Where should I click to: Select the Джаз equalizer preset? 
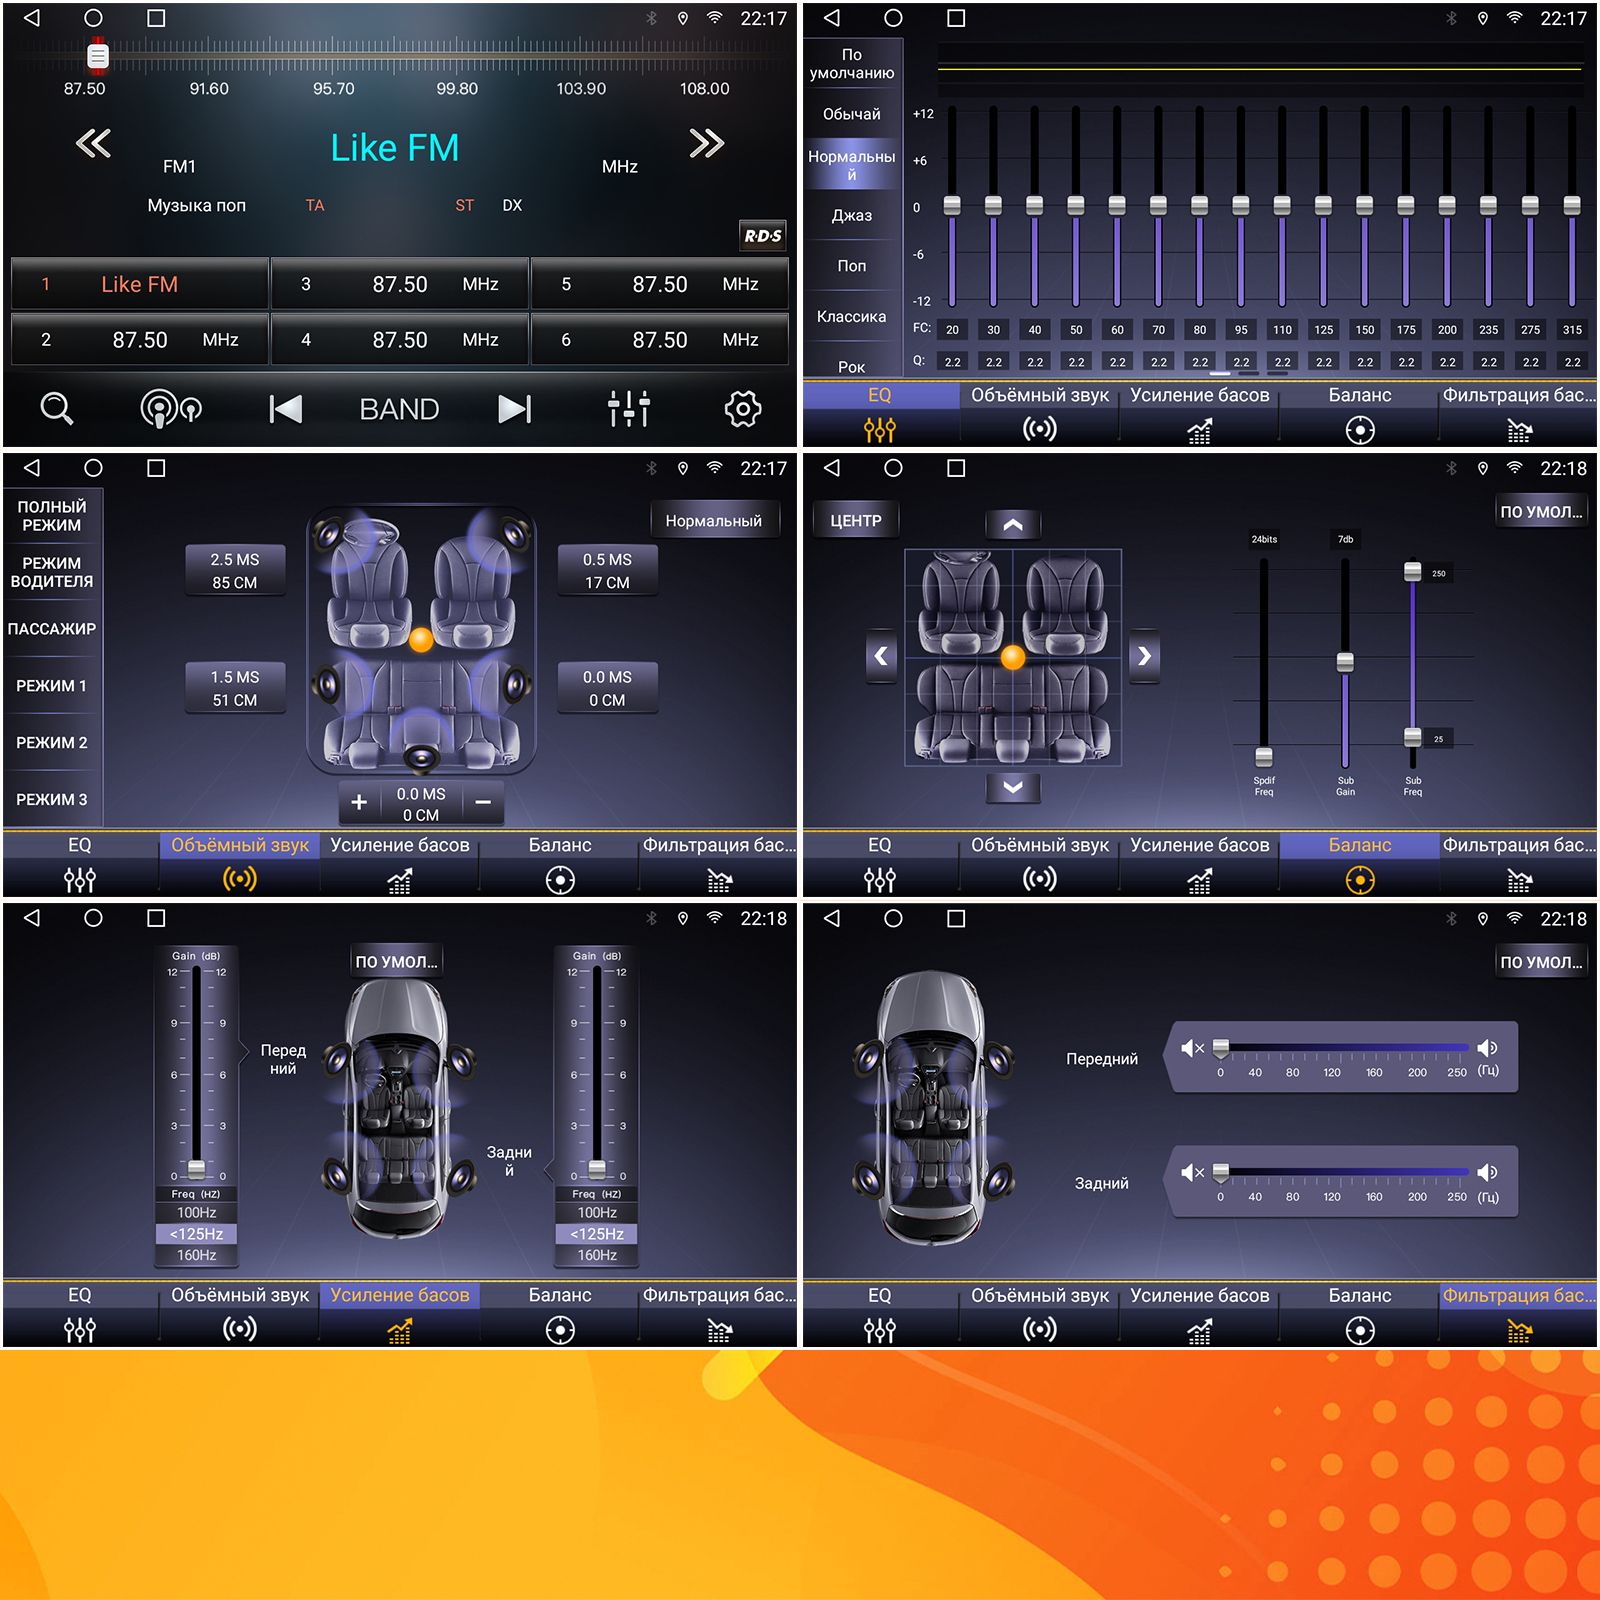coord(852,216)
